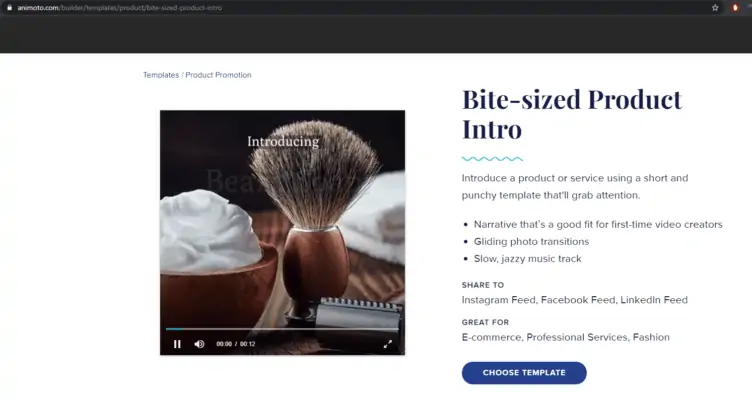Open the browser extension icon at top right
The width and height of the screenshot is (752, 400).
coord(736,7)
